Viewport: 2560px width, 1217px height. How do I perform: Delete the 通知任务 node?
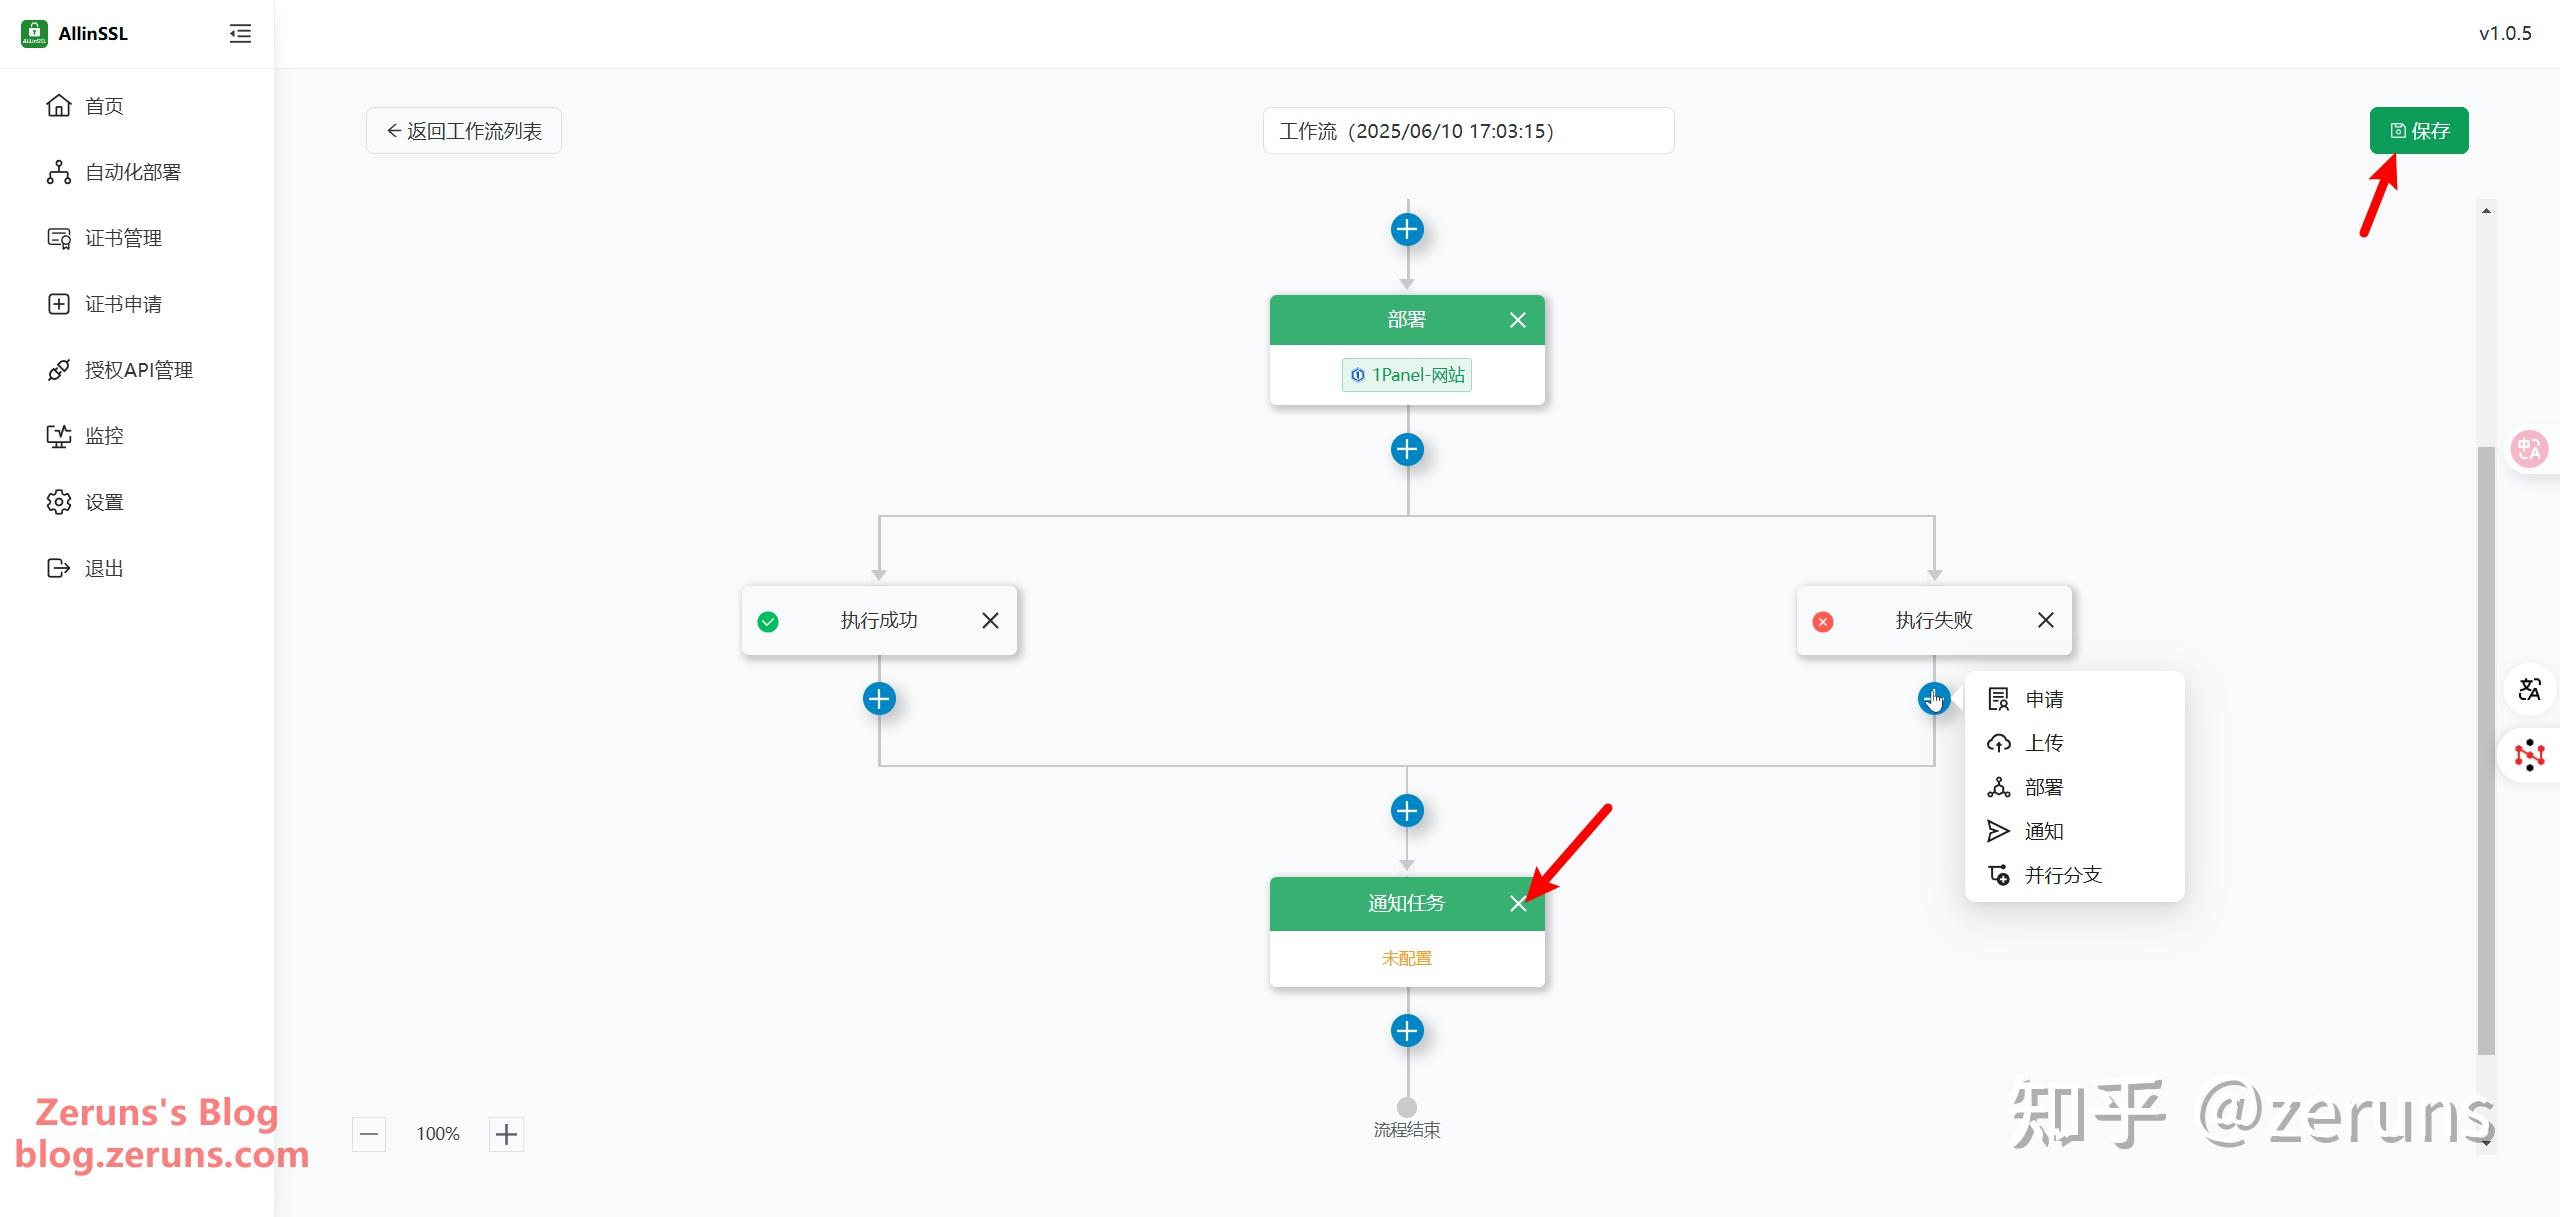click(x=1518, y=904)
